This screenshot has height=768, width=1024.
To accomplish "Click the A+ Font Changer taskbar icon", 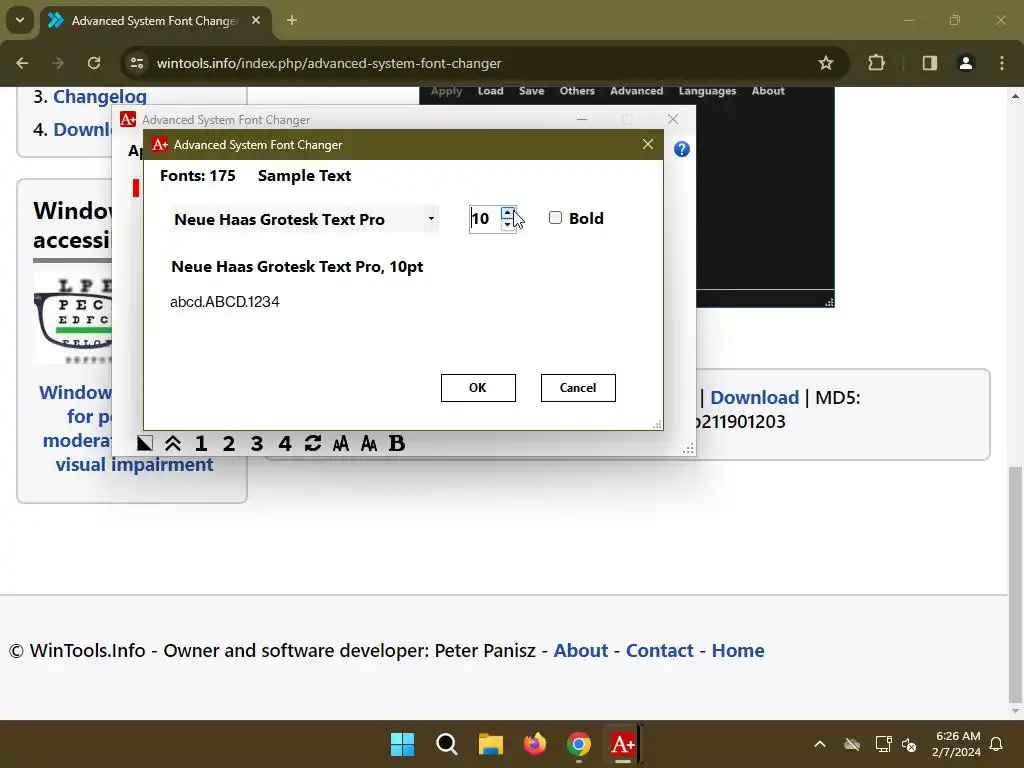I will 622,744.
